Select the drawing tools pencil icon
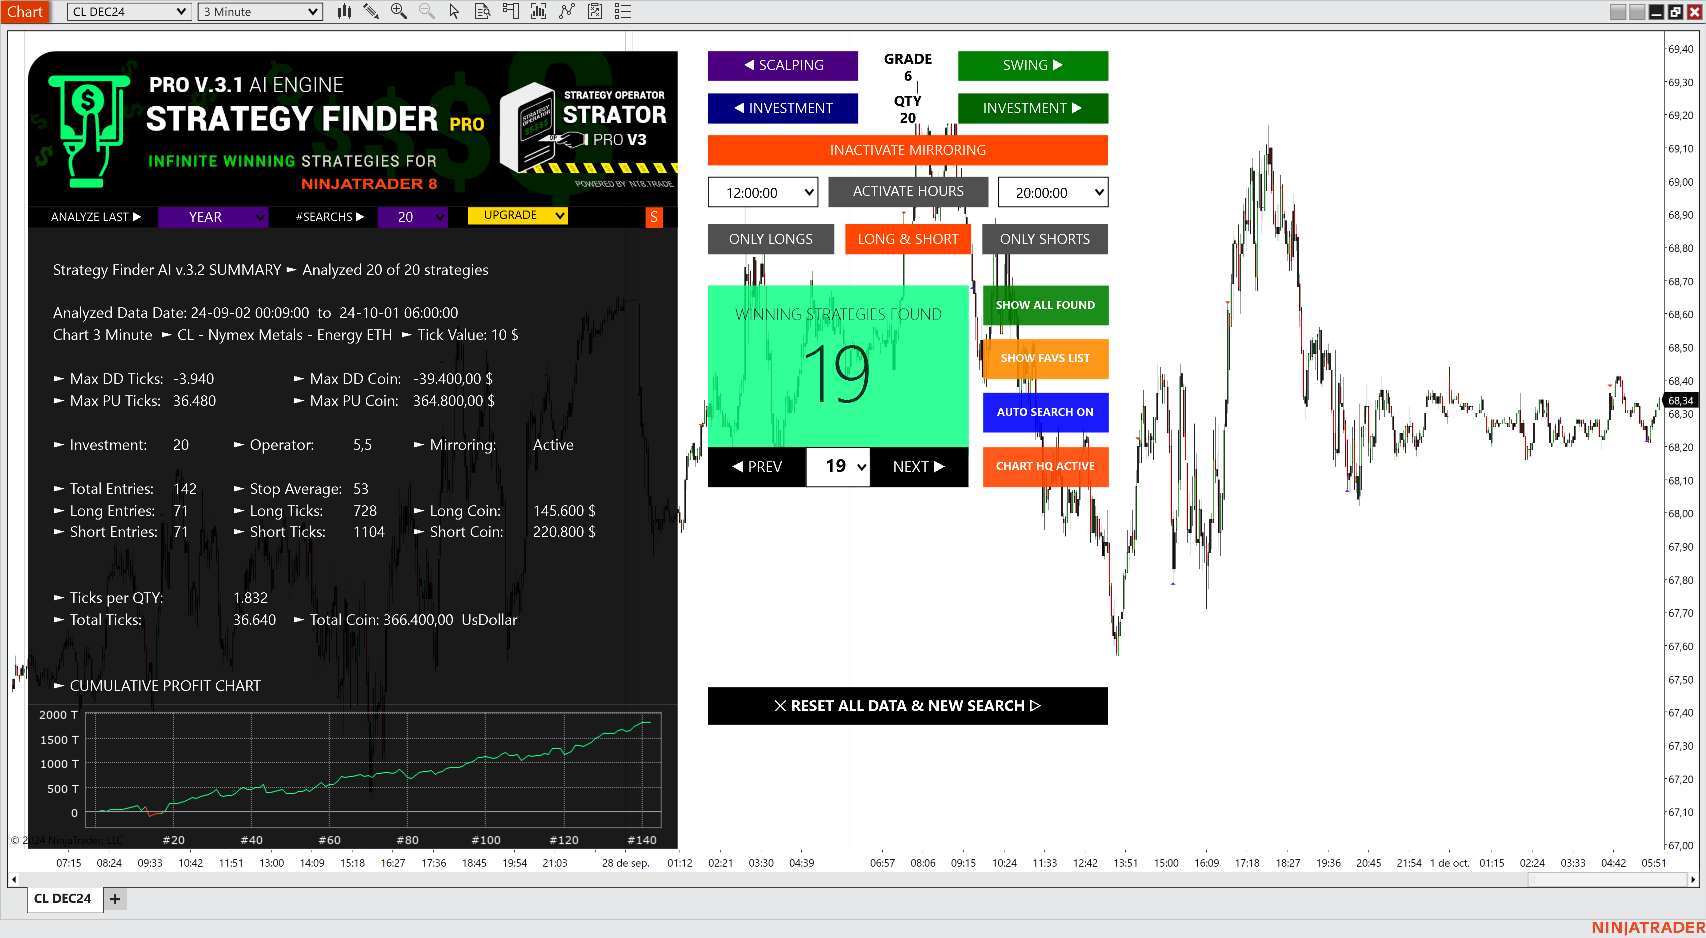 [371, 11]
